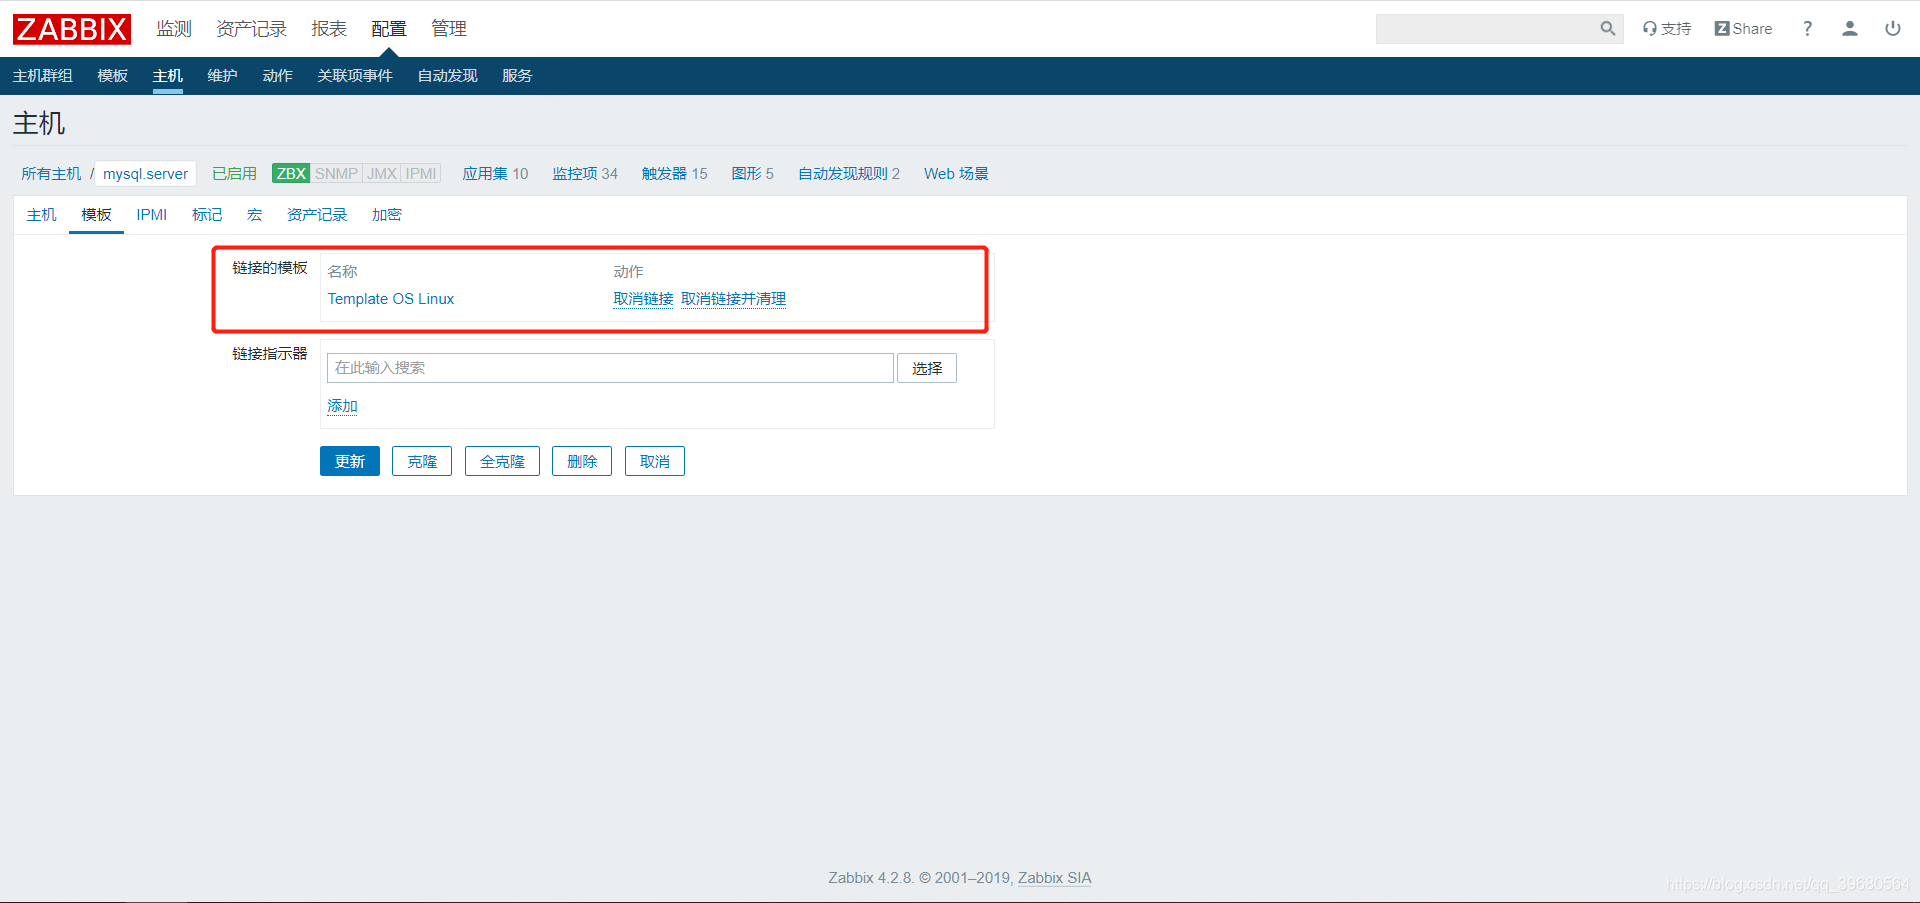Image resolution: width=1920 pixels, height=903 pixels.
Task: Open the 资产记录 top menu
Action: click(252, 29)
